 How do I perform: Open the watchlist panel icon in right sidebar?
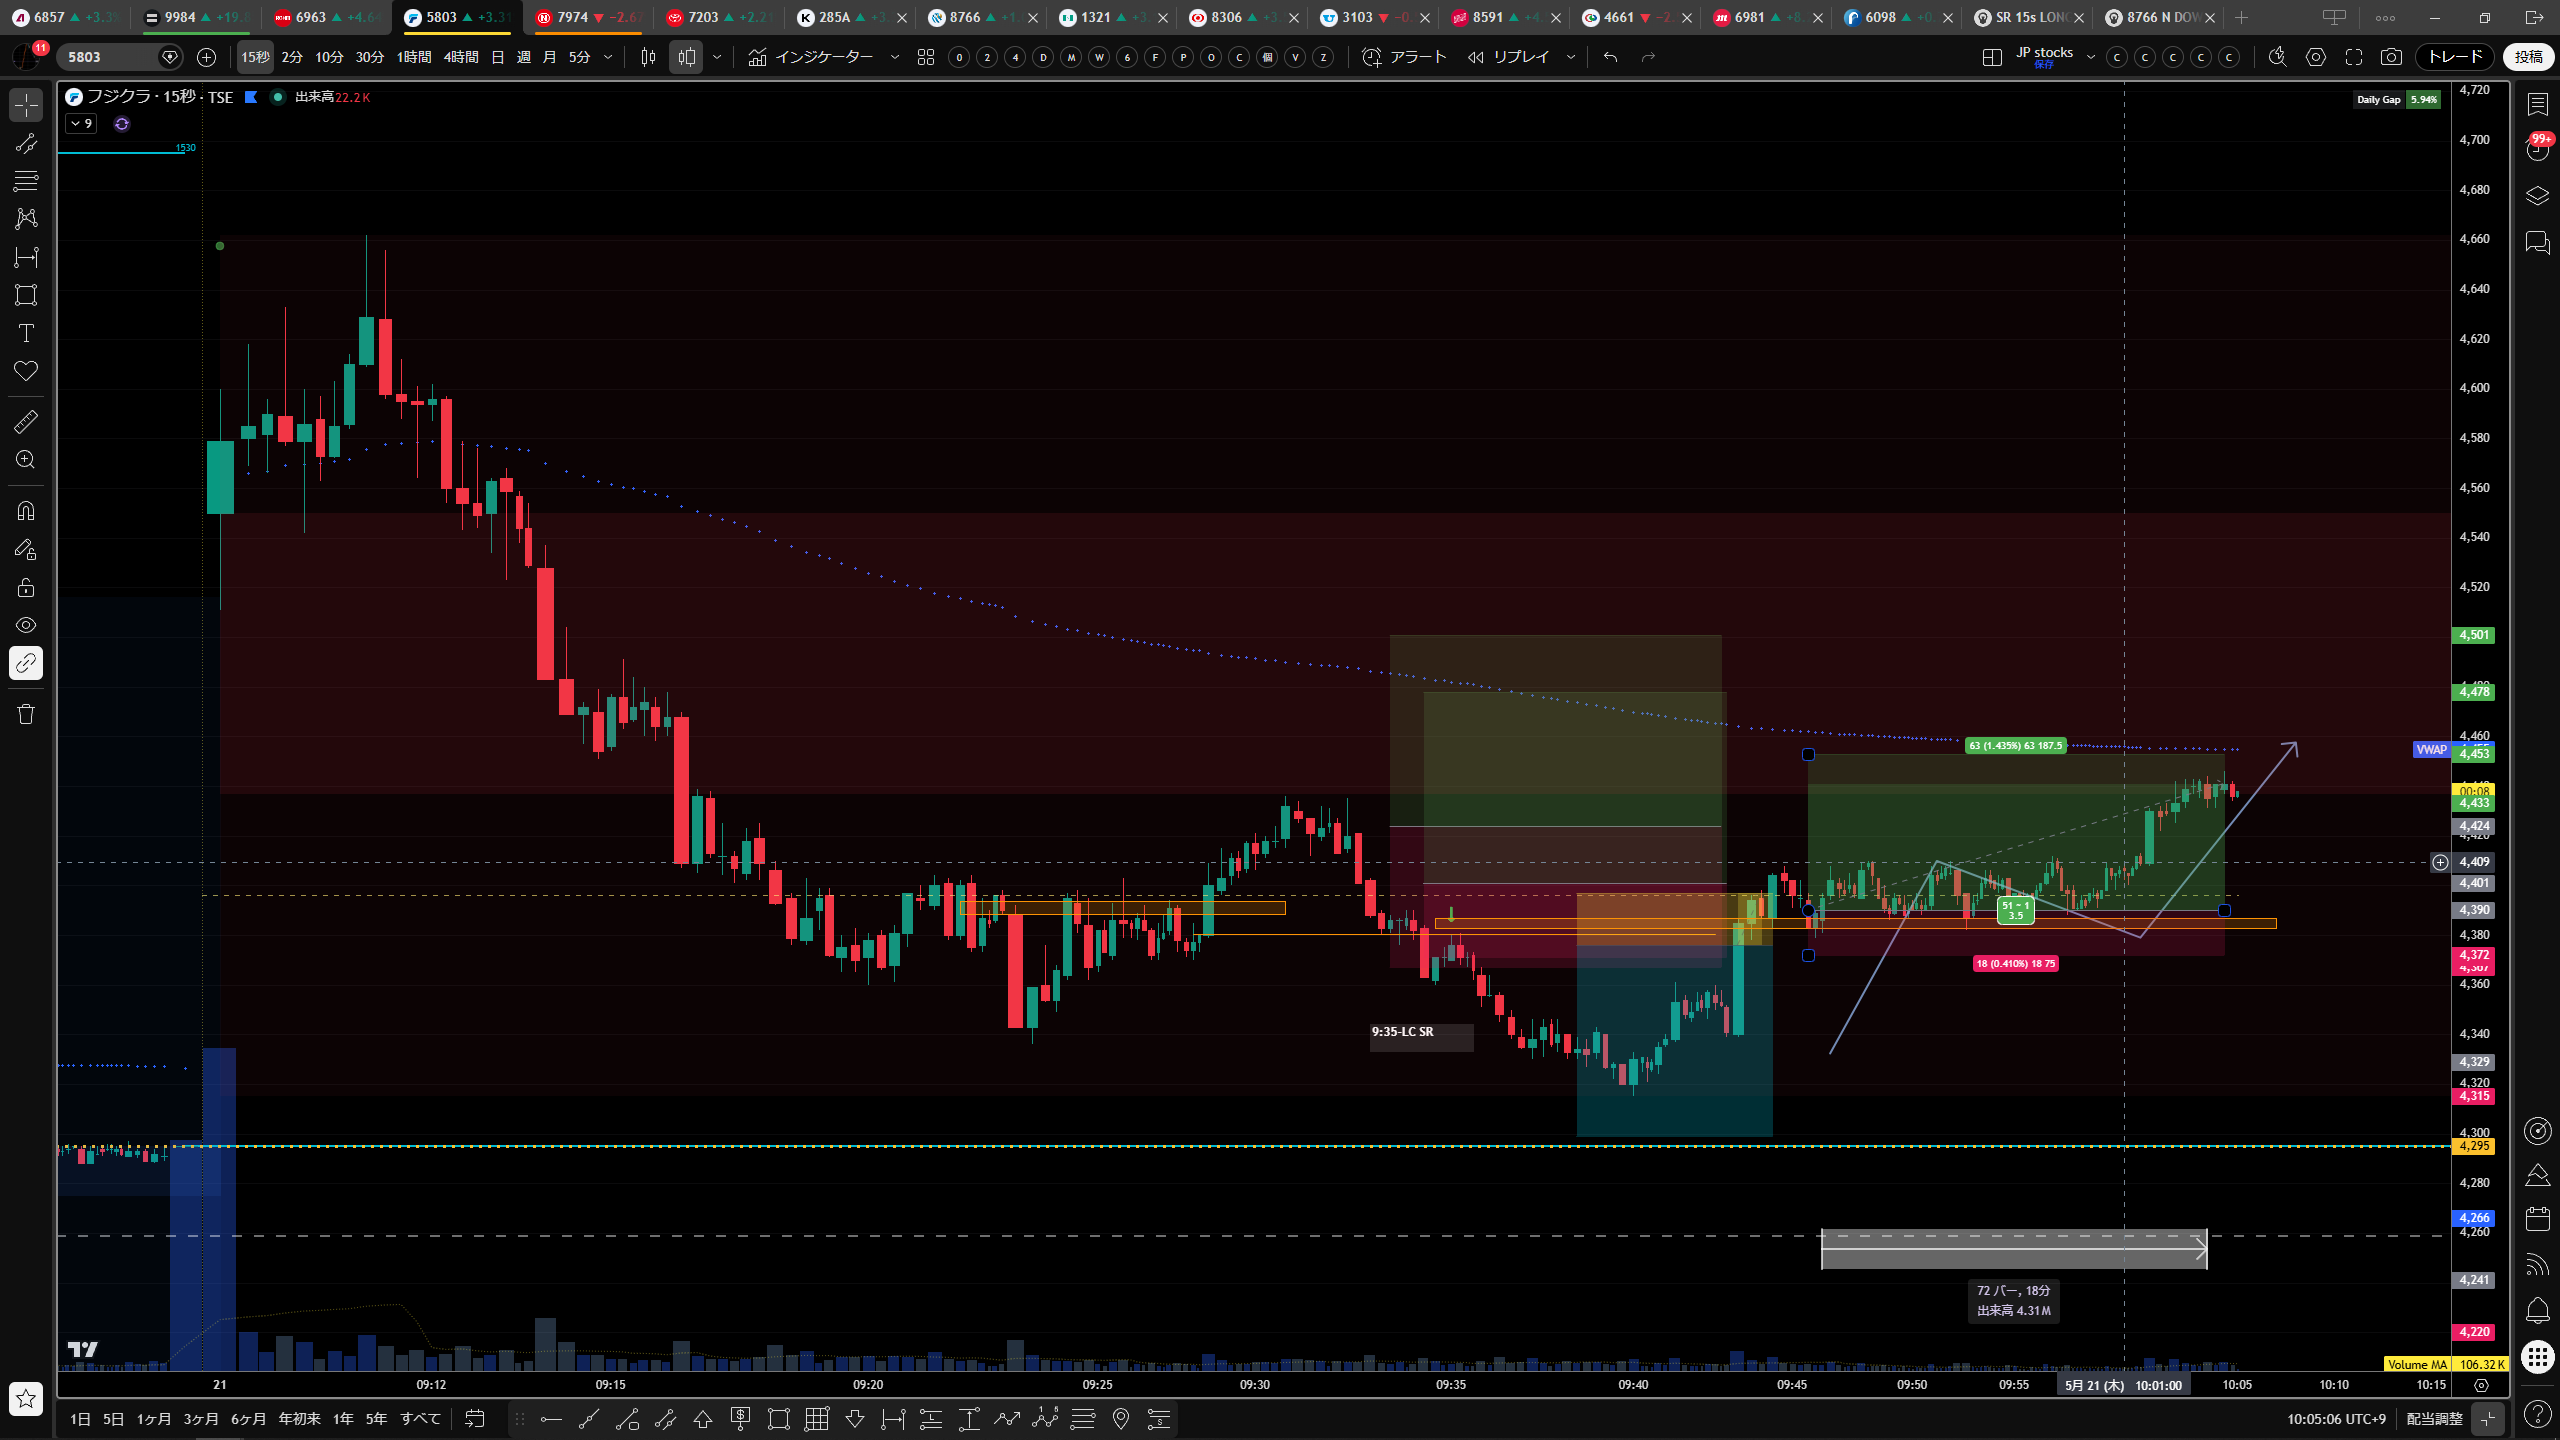[x=2537, y=105]
